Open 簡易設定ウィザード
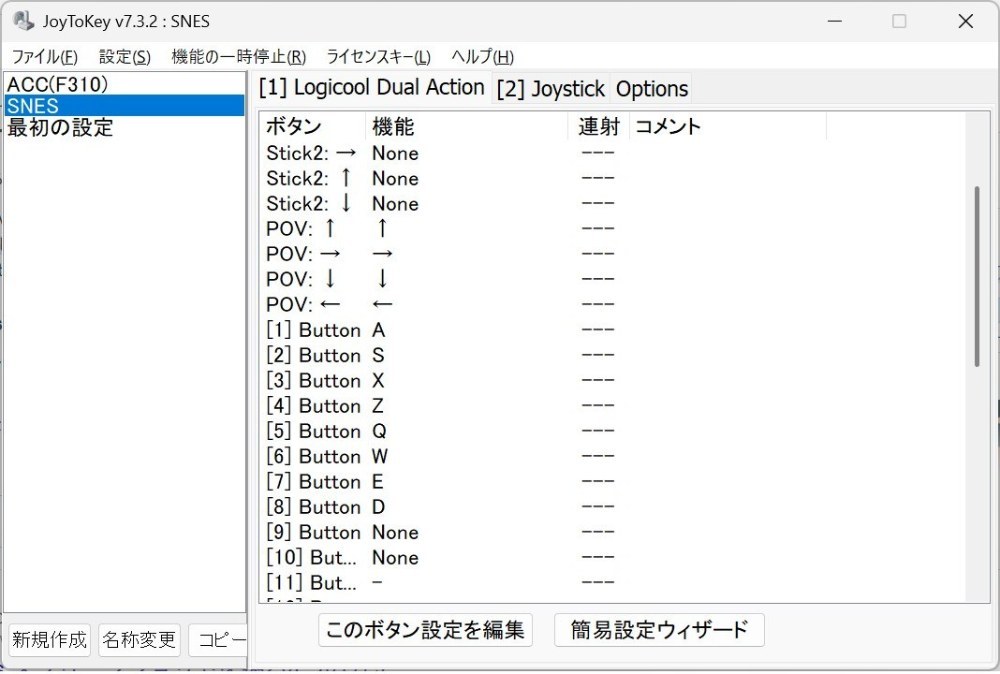 [x=659, y=630]
